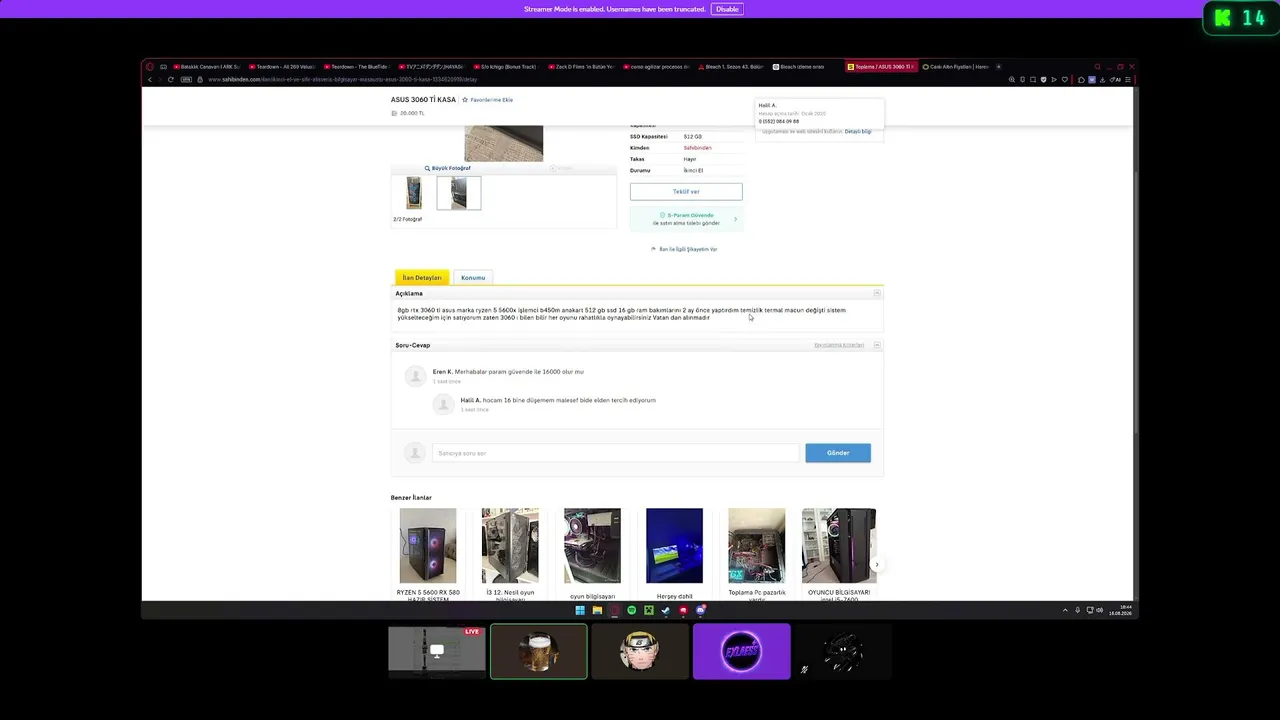Switch to the Konumu tab
This screenshot has height=720, width=1280.
pos(473,278)
